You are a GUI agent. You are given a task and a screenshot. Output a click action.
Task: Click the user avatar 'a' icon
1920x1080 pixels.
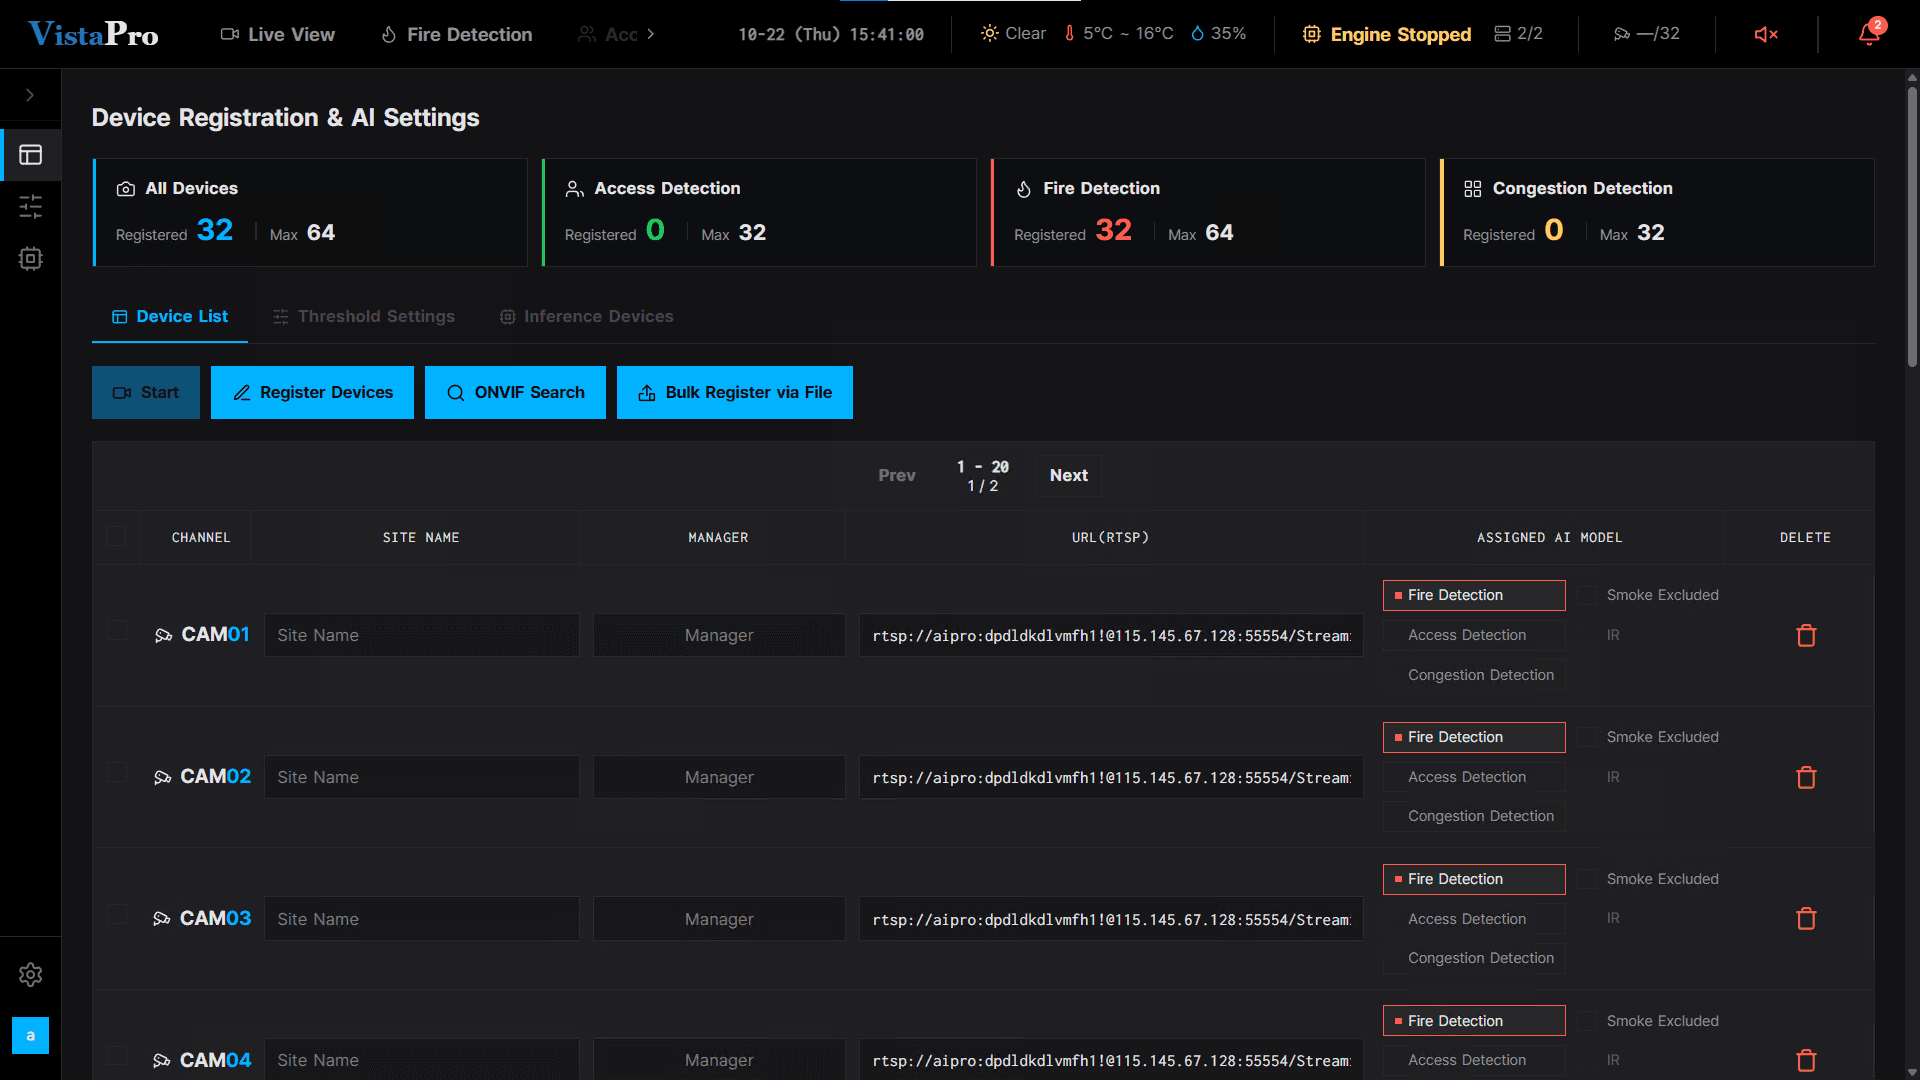30,1035
